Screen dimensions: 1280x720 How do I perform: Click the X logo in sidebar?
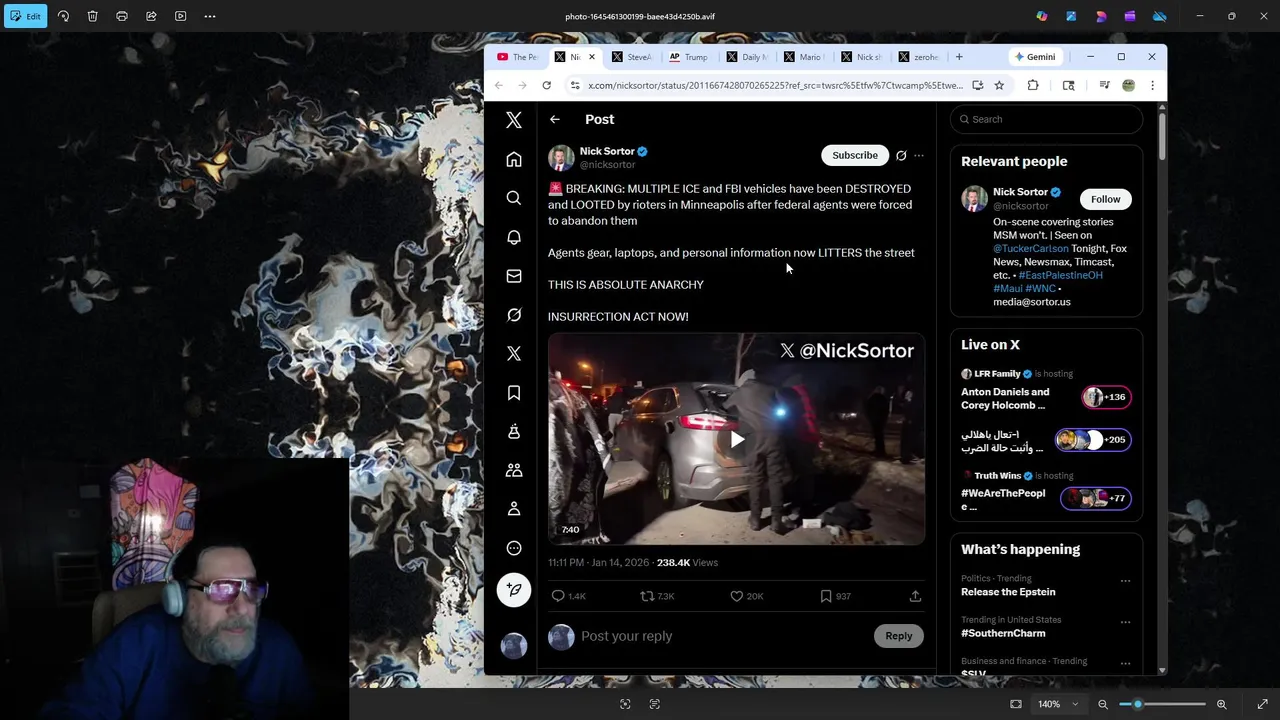point(514,120)
